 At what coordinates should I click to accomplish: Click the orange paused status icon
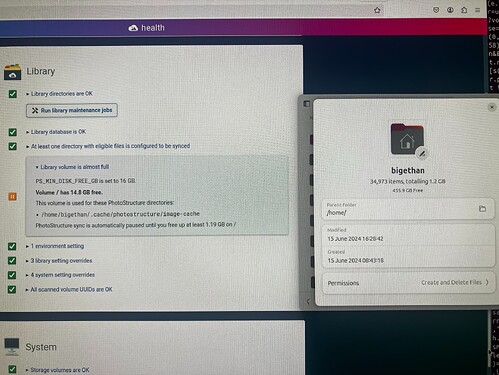(x=12, y=197)
